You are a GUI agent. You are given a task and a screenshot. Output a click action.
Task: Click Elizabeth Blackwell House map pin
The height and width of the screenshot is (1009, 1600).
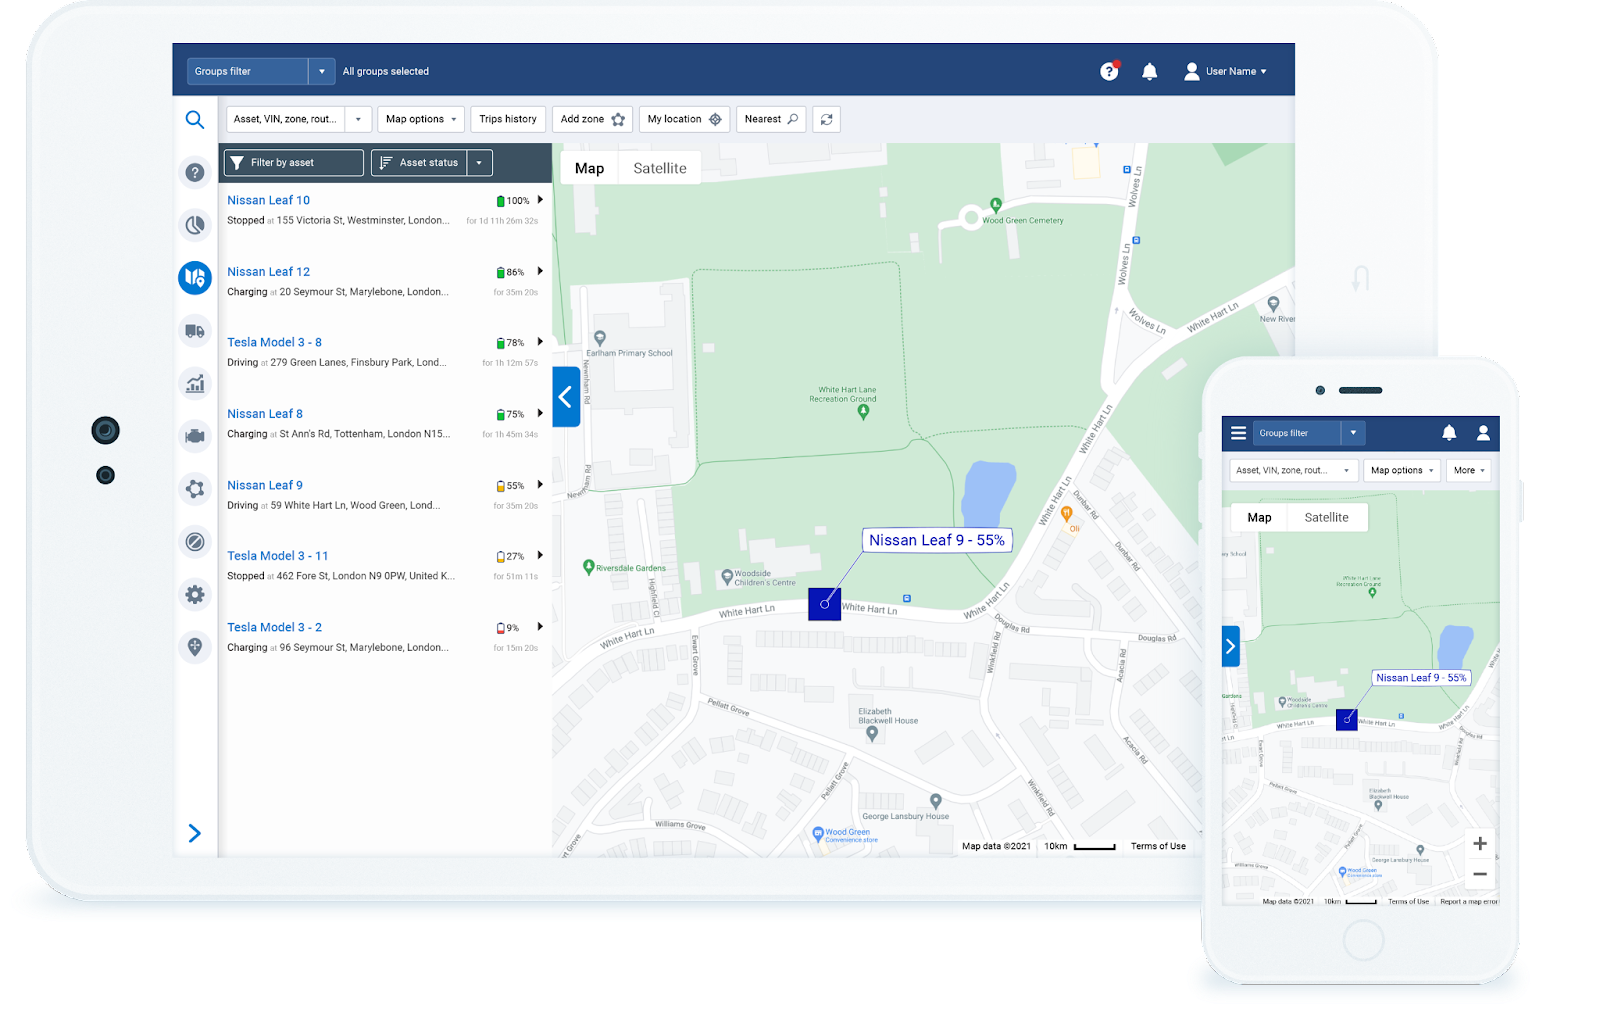coord(872,734)
